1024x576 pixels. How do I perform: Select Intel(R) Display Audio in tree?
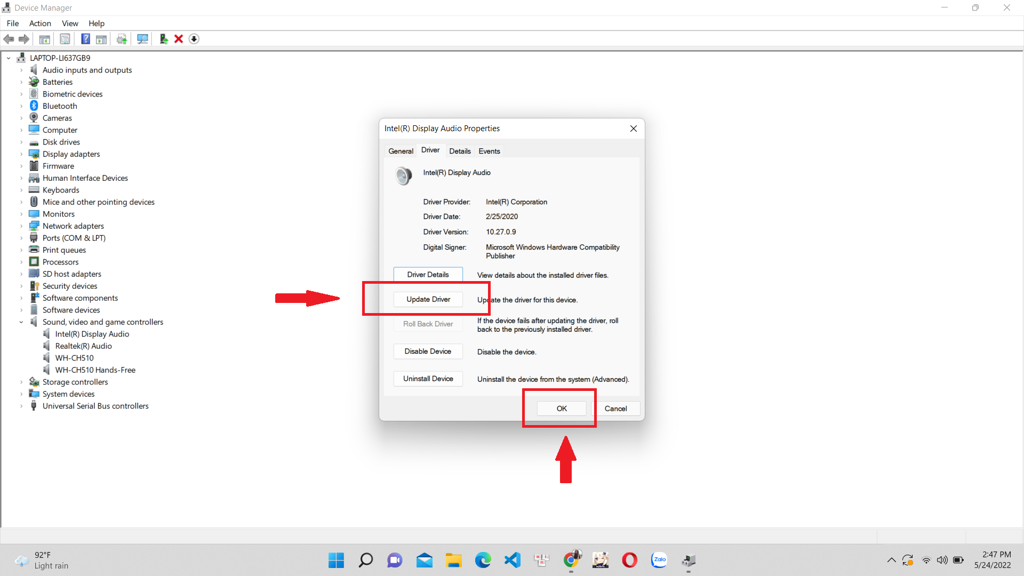[92, 334]
